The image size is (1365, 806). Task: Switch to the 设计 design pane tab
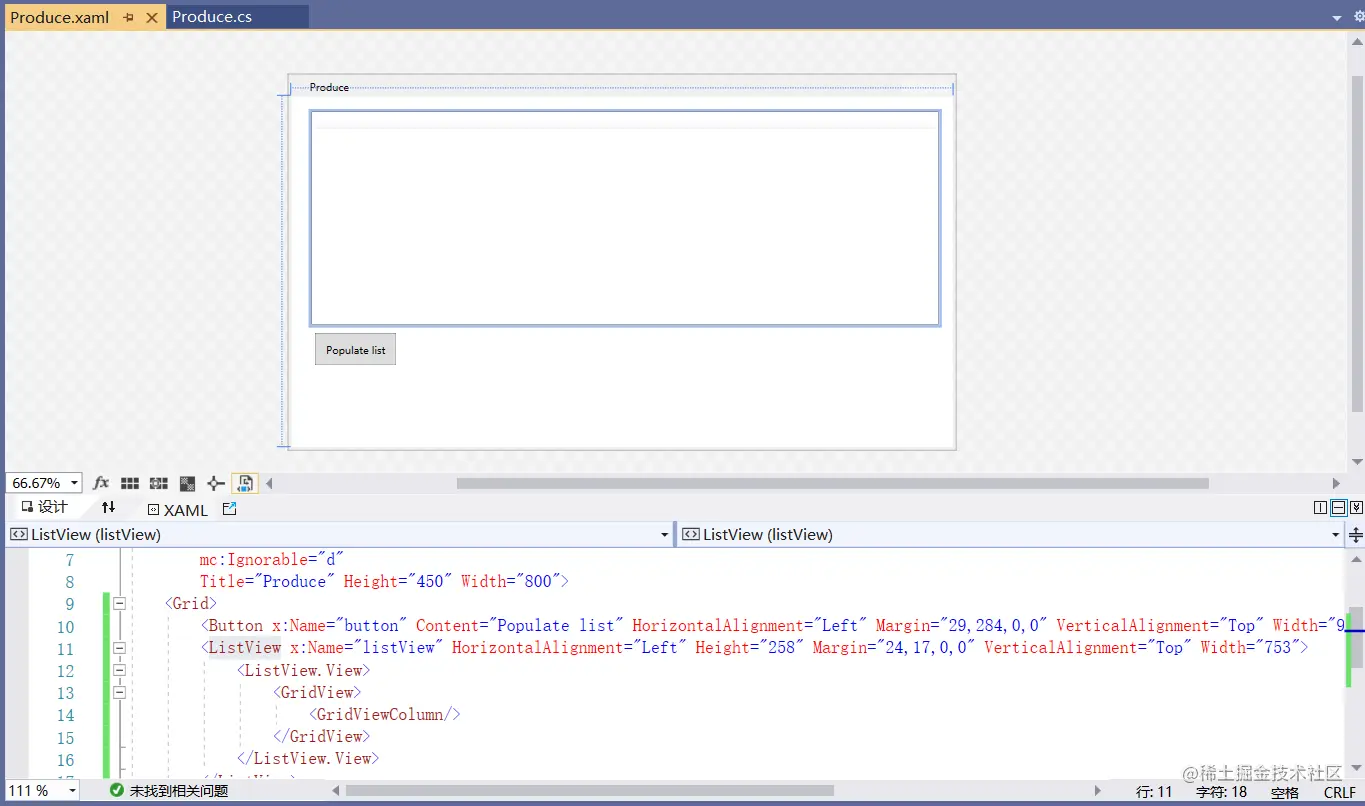45,508
